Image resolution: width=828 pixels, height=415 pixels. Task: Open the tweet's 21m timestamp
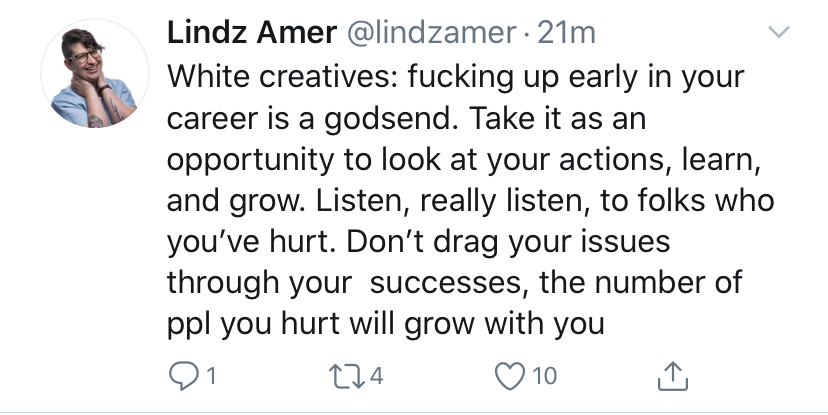click(x=567, y=33)
